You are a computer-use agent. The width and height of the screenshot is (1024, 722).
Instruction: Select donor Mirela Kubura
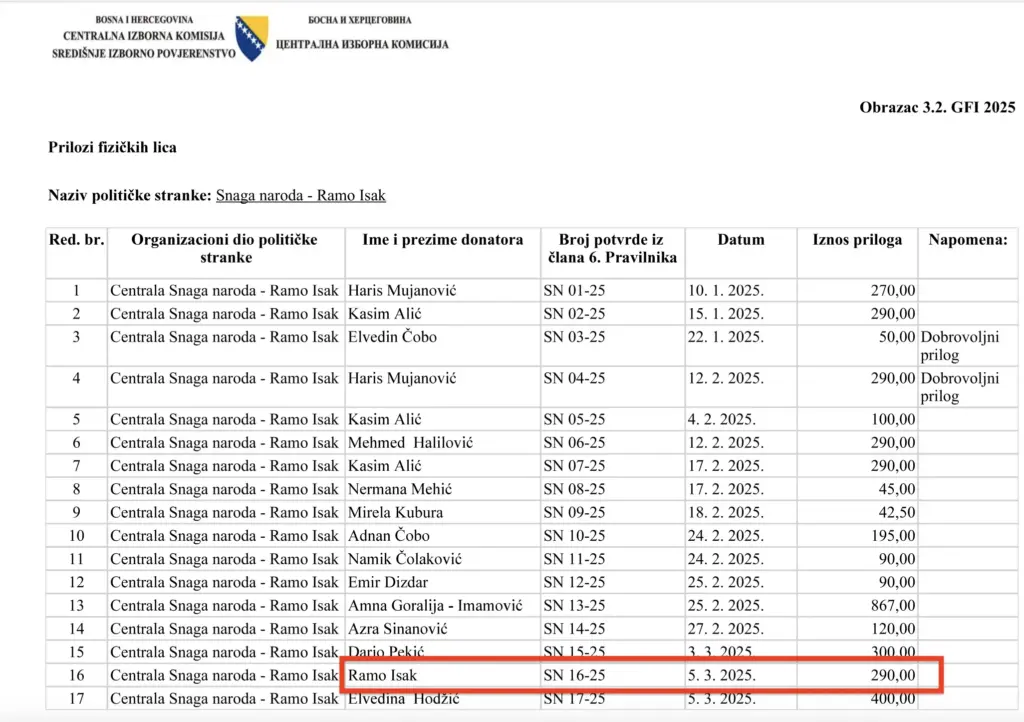395,512
